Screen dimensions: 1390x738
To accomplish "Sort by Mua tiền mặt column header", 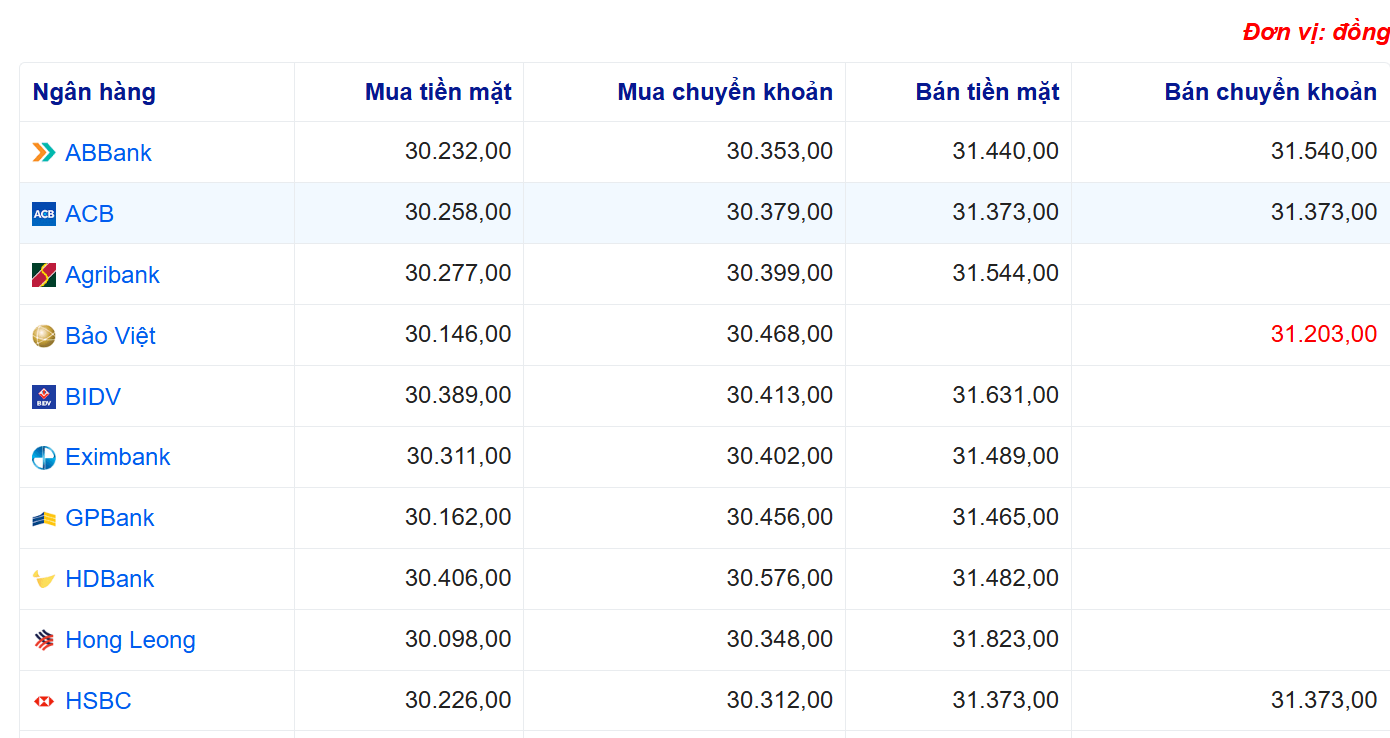I will tap(438, 92).
